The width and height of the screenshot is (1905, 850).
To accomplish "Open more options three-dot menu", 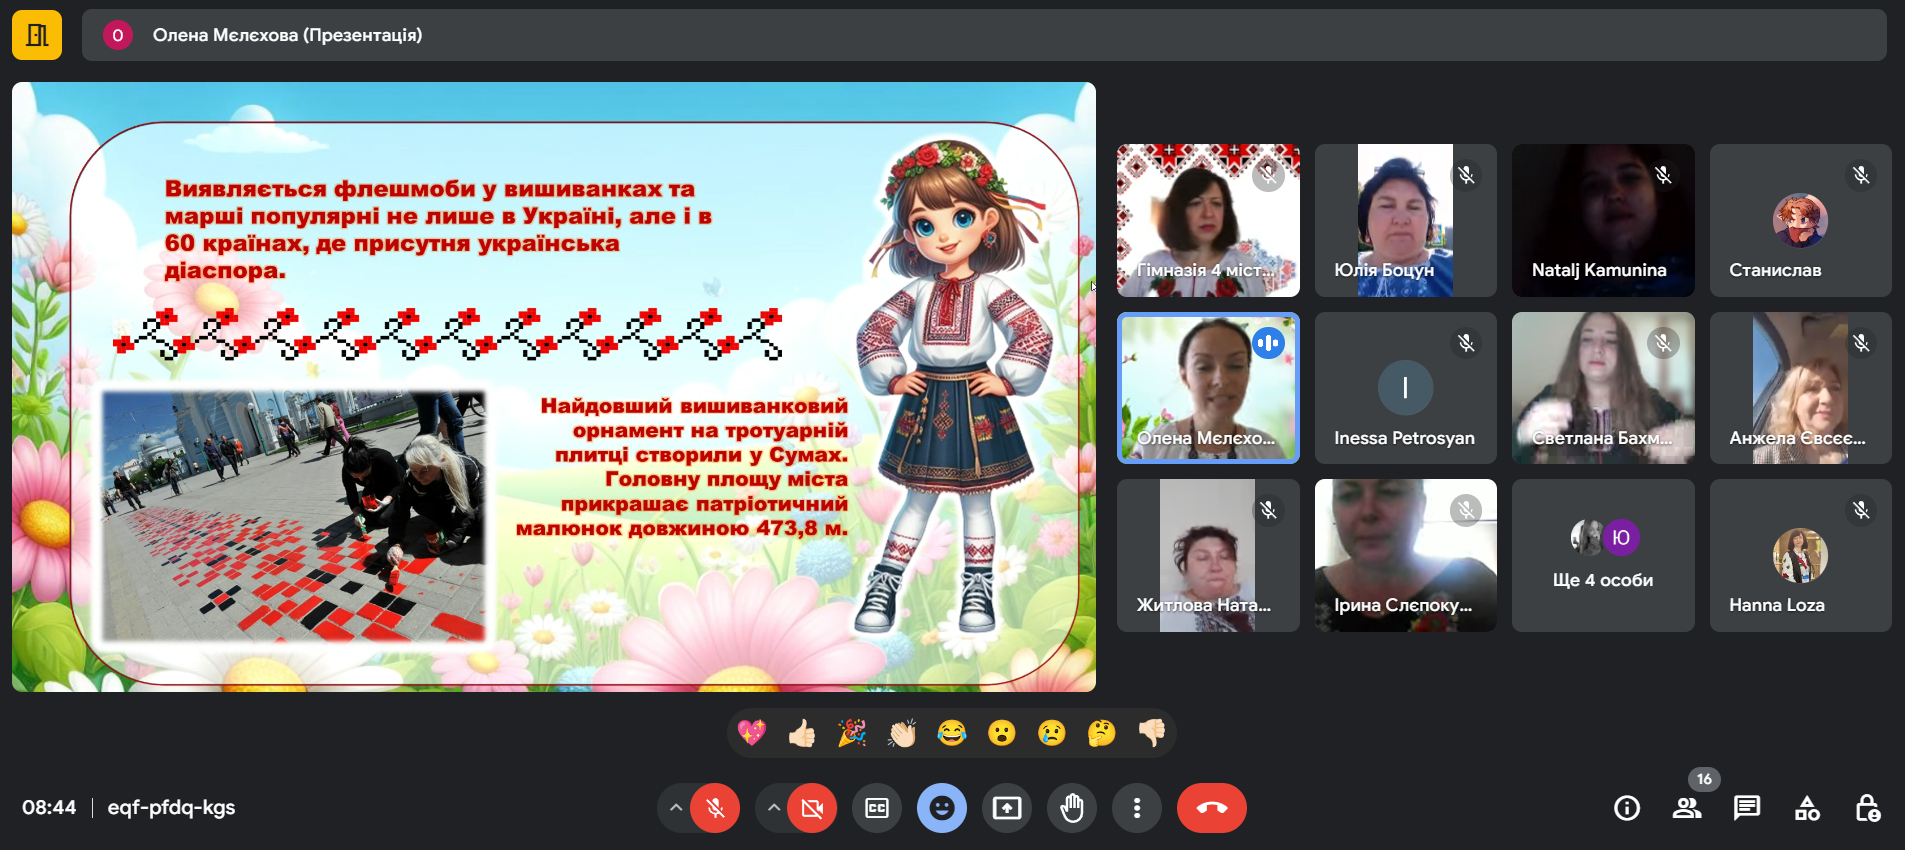I will pyautogui.click(x=1137, y=808).
